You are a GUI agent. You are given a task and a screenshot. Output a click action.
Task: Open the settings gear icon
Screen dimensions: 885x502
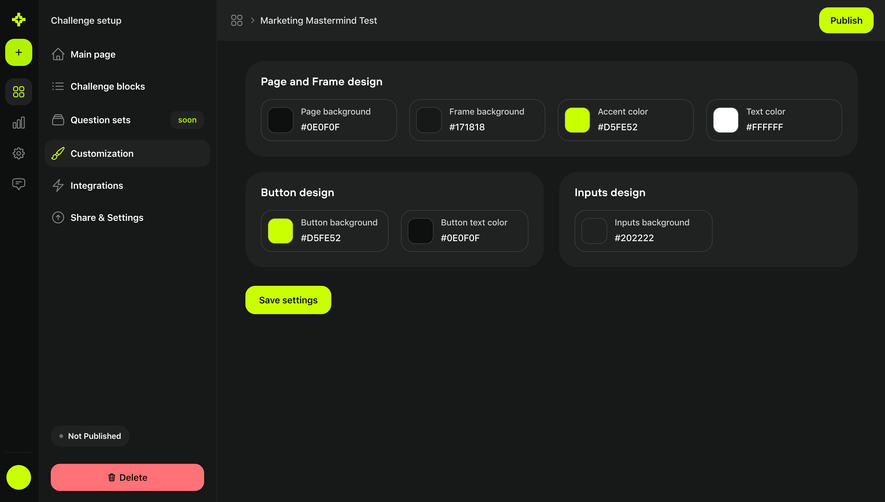click(19, 154)
